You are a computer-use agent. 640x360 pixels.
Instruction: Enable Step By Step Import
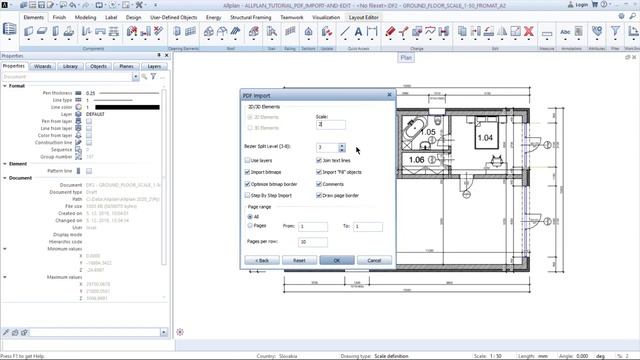247,196
